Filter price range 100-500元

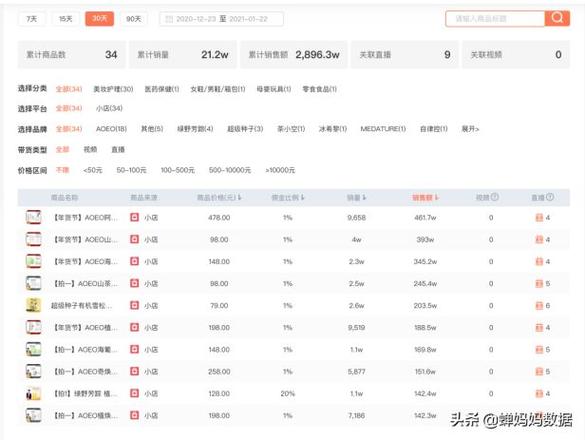coord(177,170)
